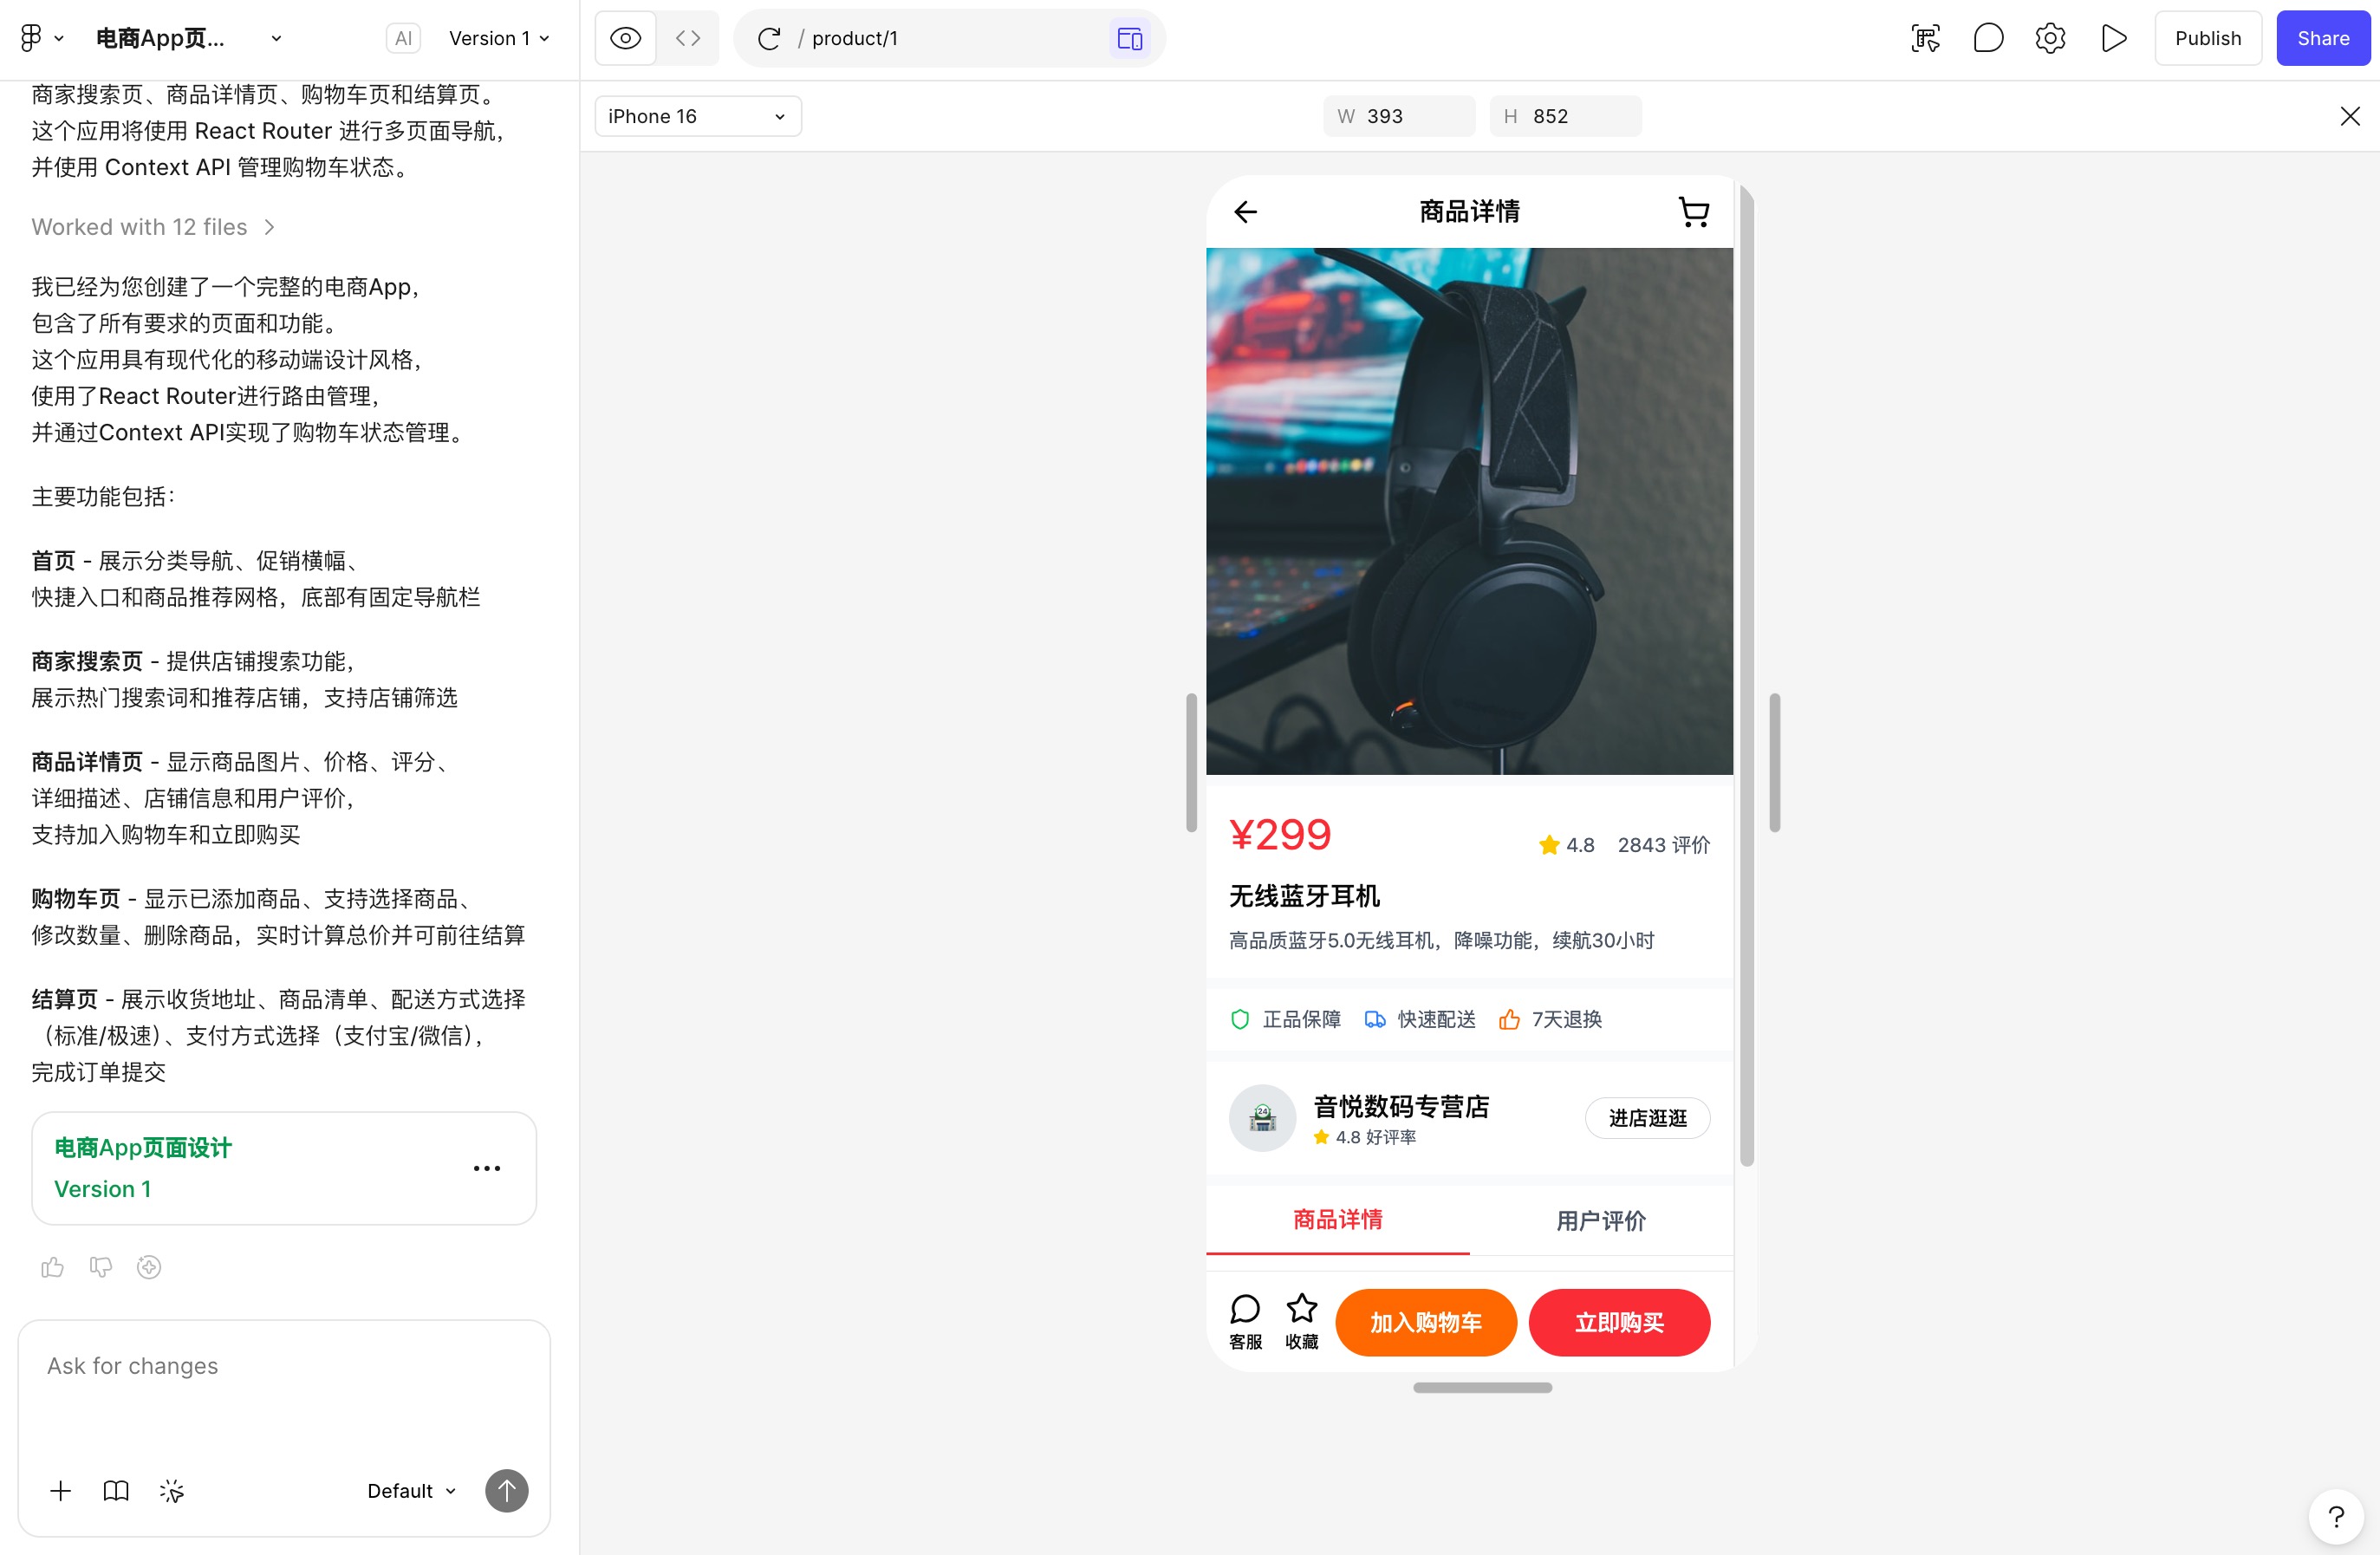Click the Publish button

[2208, 38]
